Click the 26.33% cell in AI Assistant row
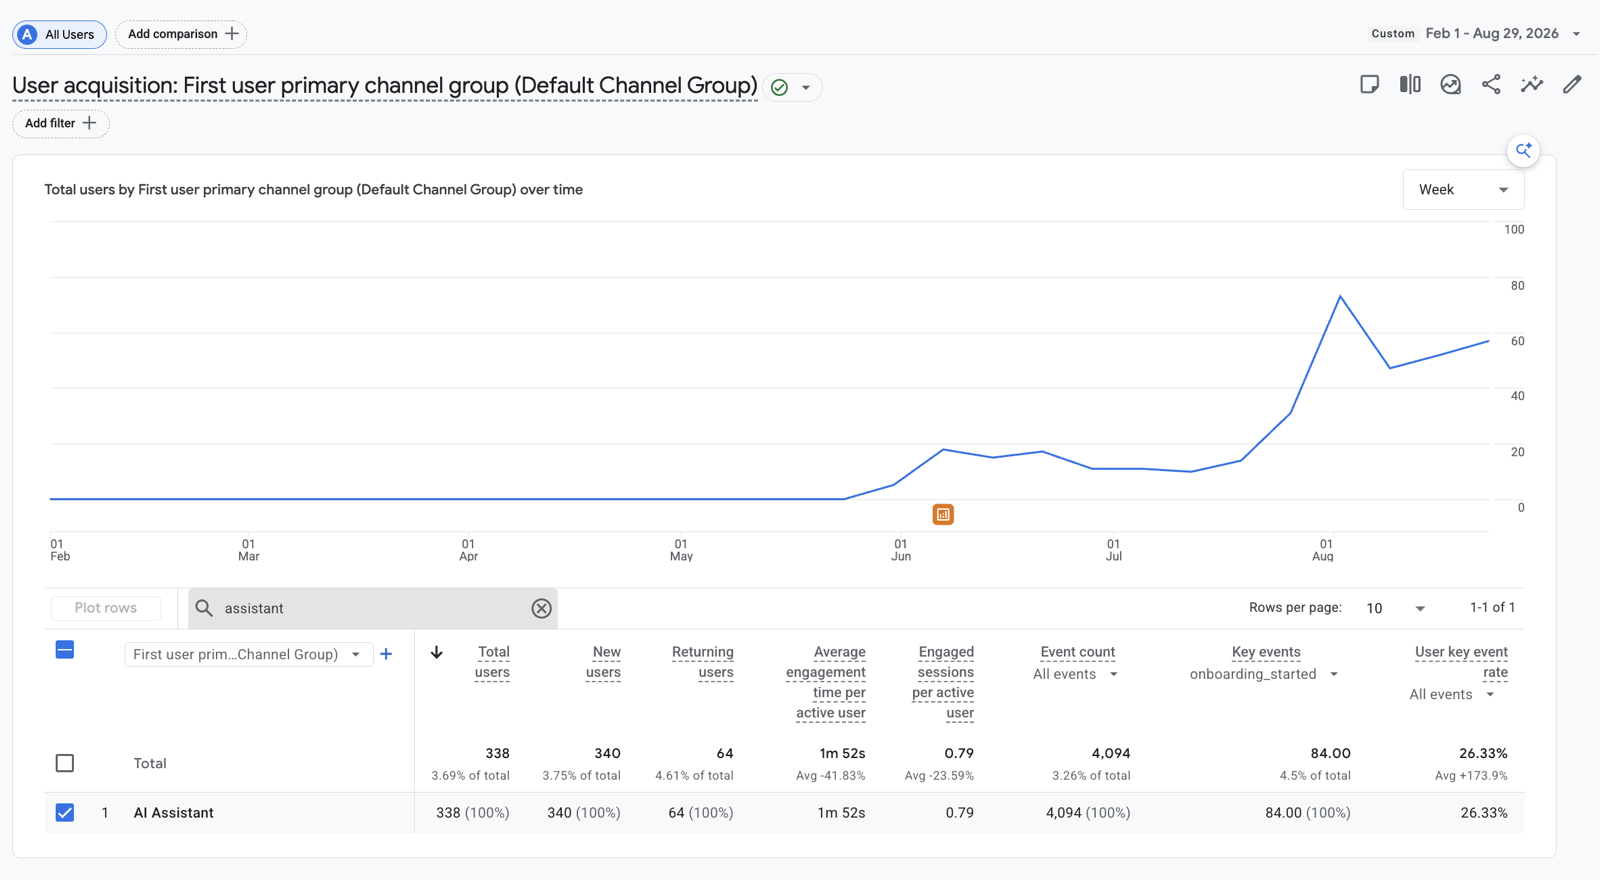1600x880 pixels. tap(1484, 813)
